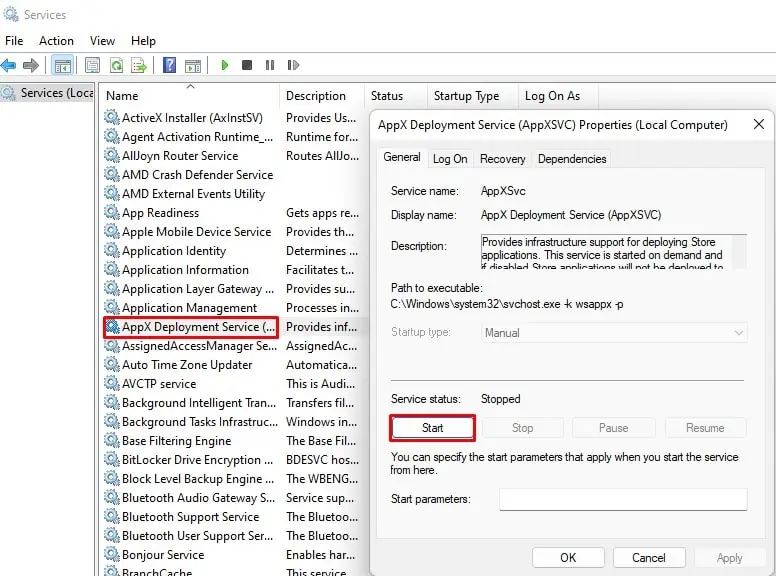This screenshot has height=576, width=776.
Task: Select Application Management service
Action: click(x=189, y=308)
